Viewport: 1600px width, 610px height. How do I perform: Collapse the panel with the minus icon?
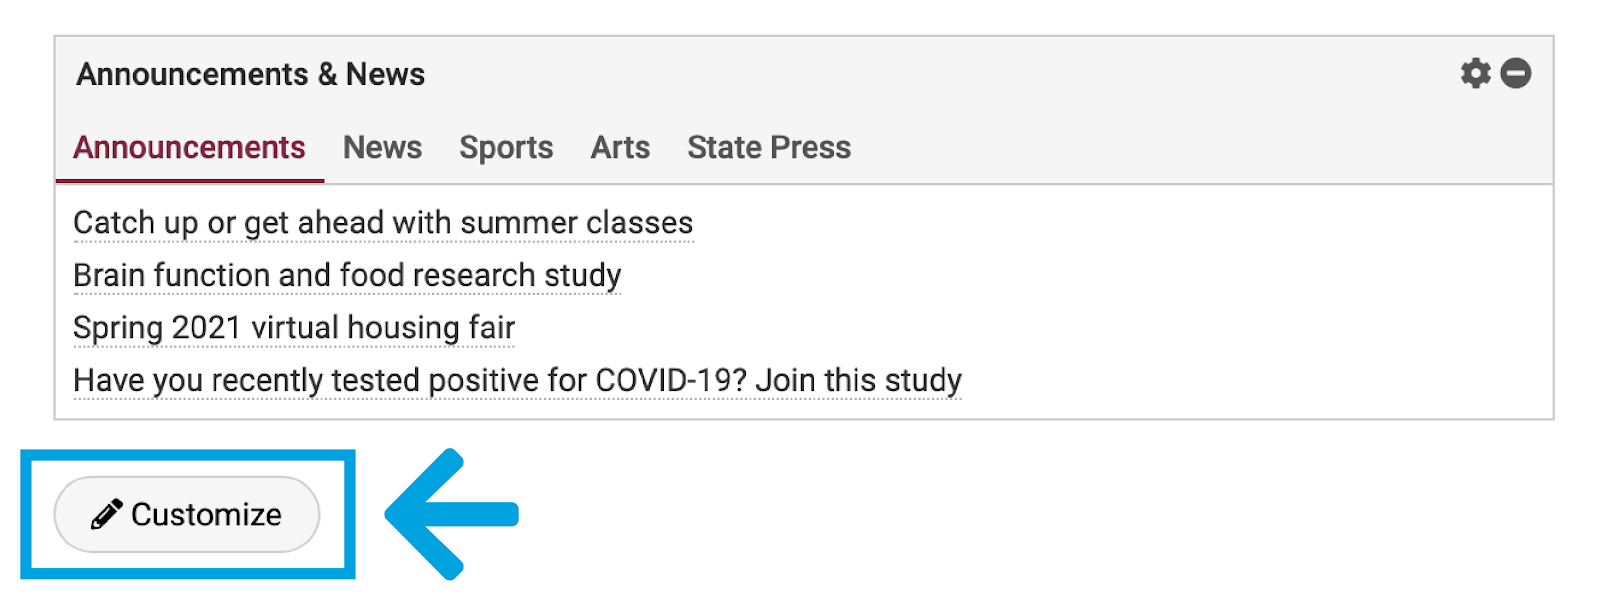[1516, 73]
